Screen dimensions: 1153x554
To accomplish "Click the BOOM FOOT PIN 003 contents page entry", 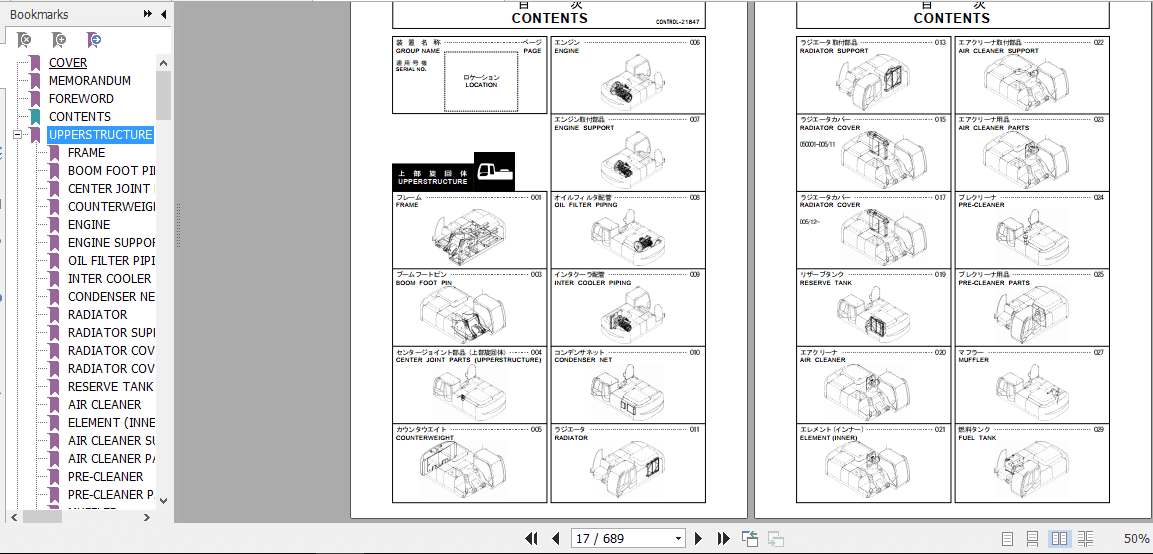I will (x=469, y=307).
